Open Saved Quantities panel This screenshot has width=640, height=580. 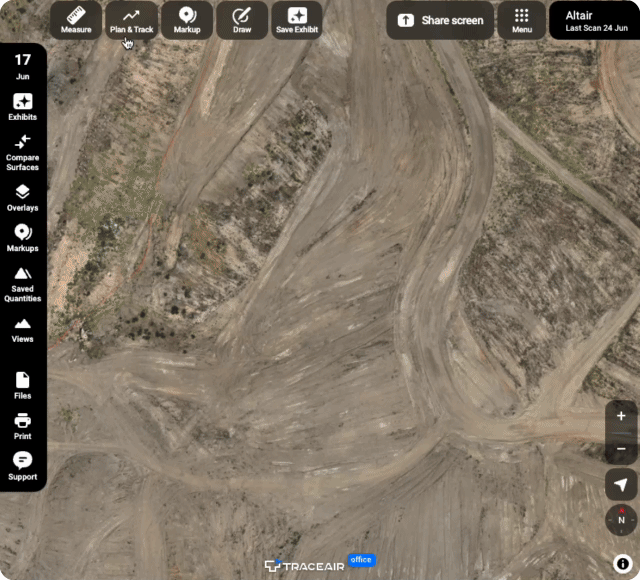pyautogui.click(x=22, y=284)
